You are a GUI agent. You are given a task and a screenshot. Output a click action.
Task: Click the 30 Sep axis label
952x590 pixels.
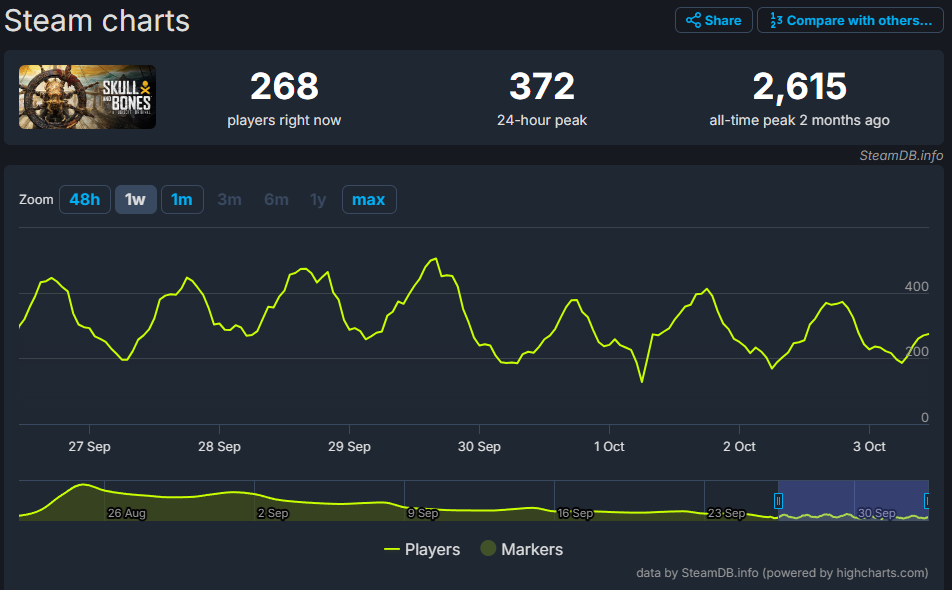(x=479, y=447)
